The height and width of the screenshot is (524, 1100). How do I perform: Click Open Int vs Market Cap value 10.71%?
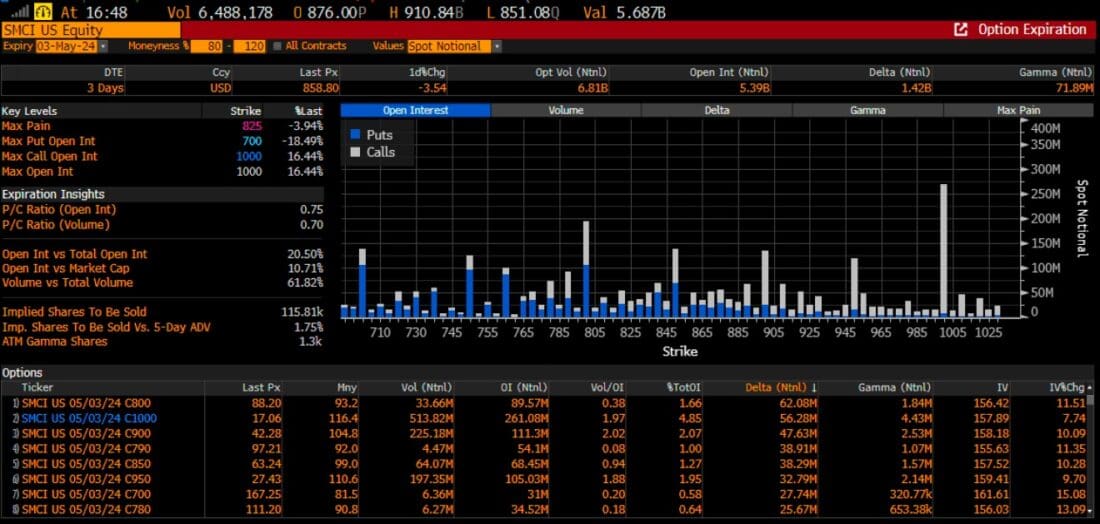pyautogui.click(x=305, y=269)
